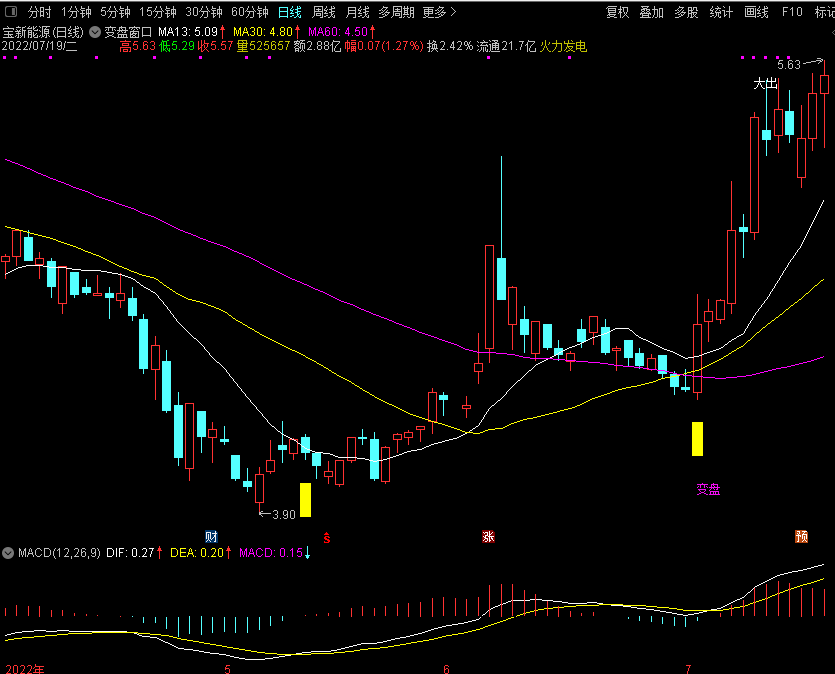The height and width of the screenshot is (674, 835).
Task: Click the 火力发电 sector link
Action: tap(563, 46)
